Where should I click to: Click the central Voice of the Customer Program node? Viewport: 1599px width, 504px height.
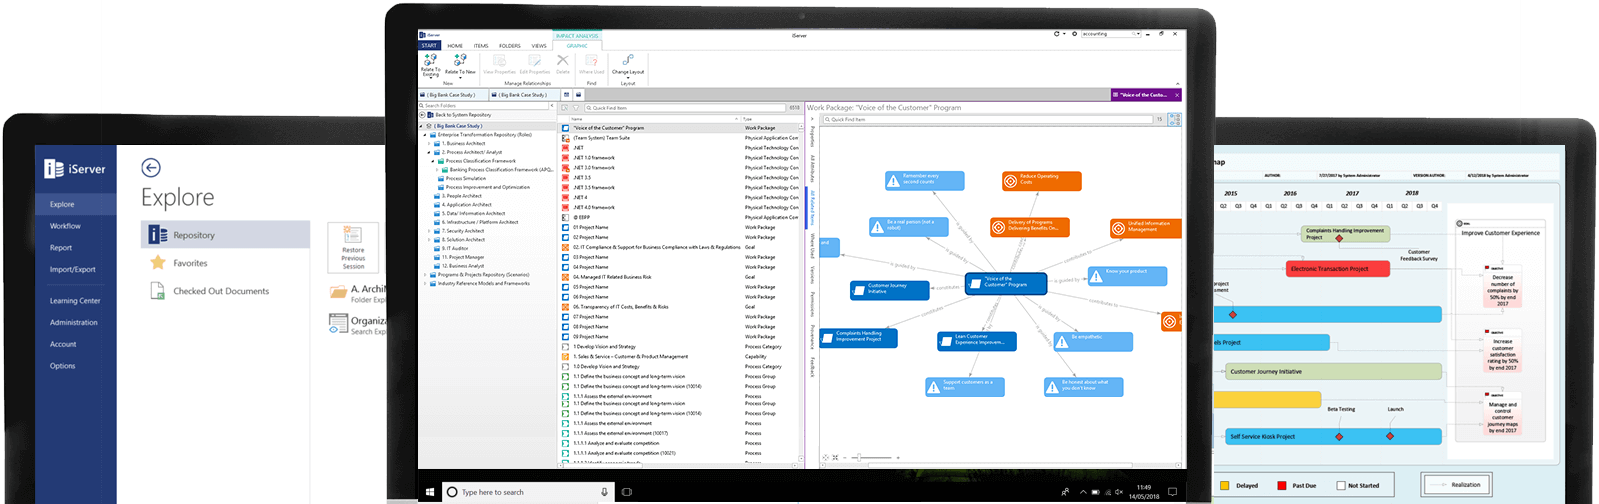[1006, 283]
